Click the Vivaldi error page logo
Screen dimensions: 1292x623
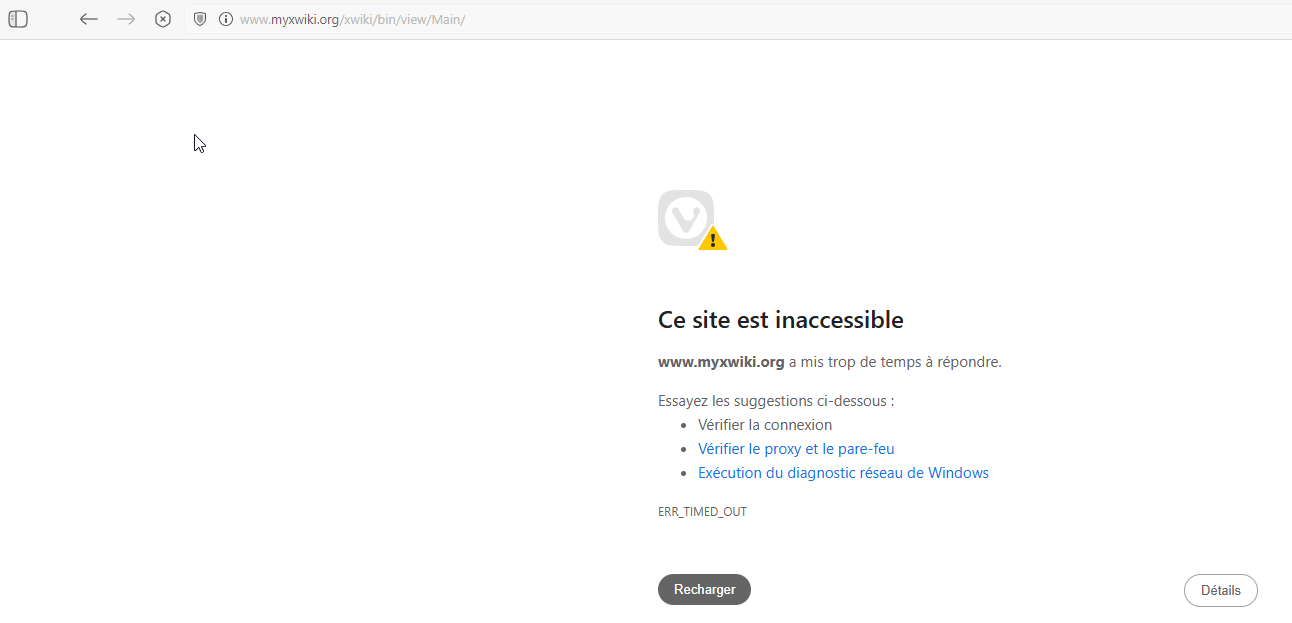point(692,220)
